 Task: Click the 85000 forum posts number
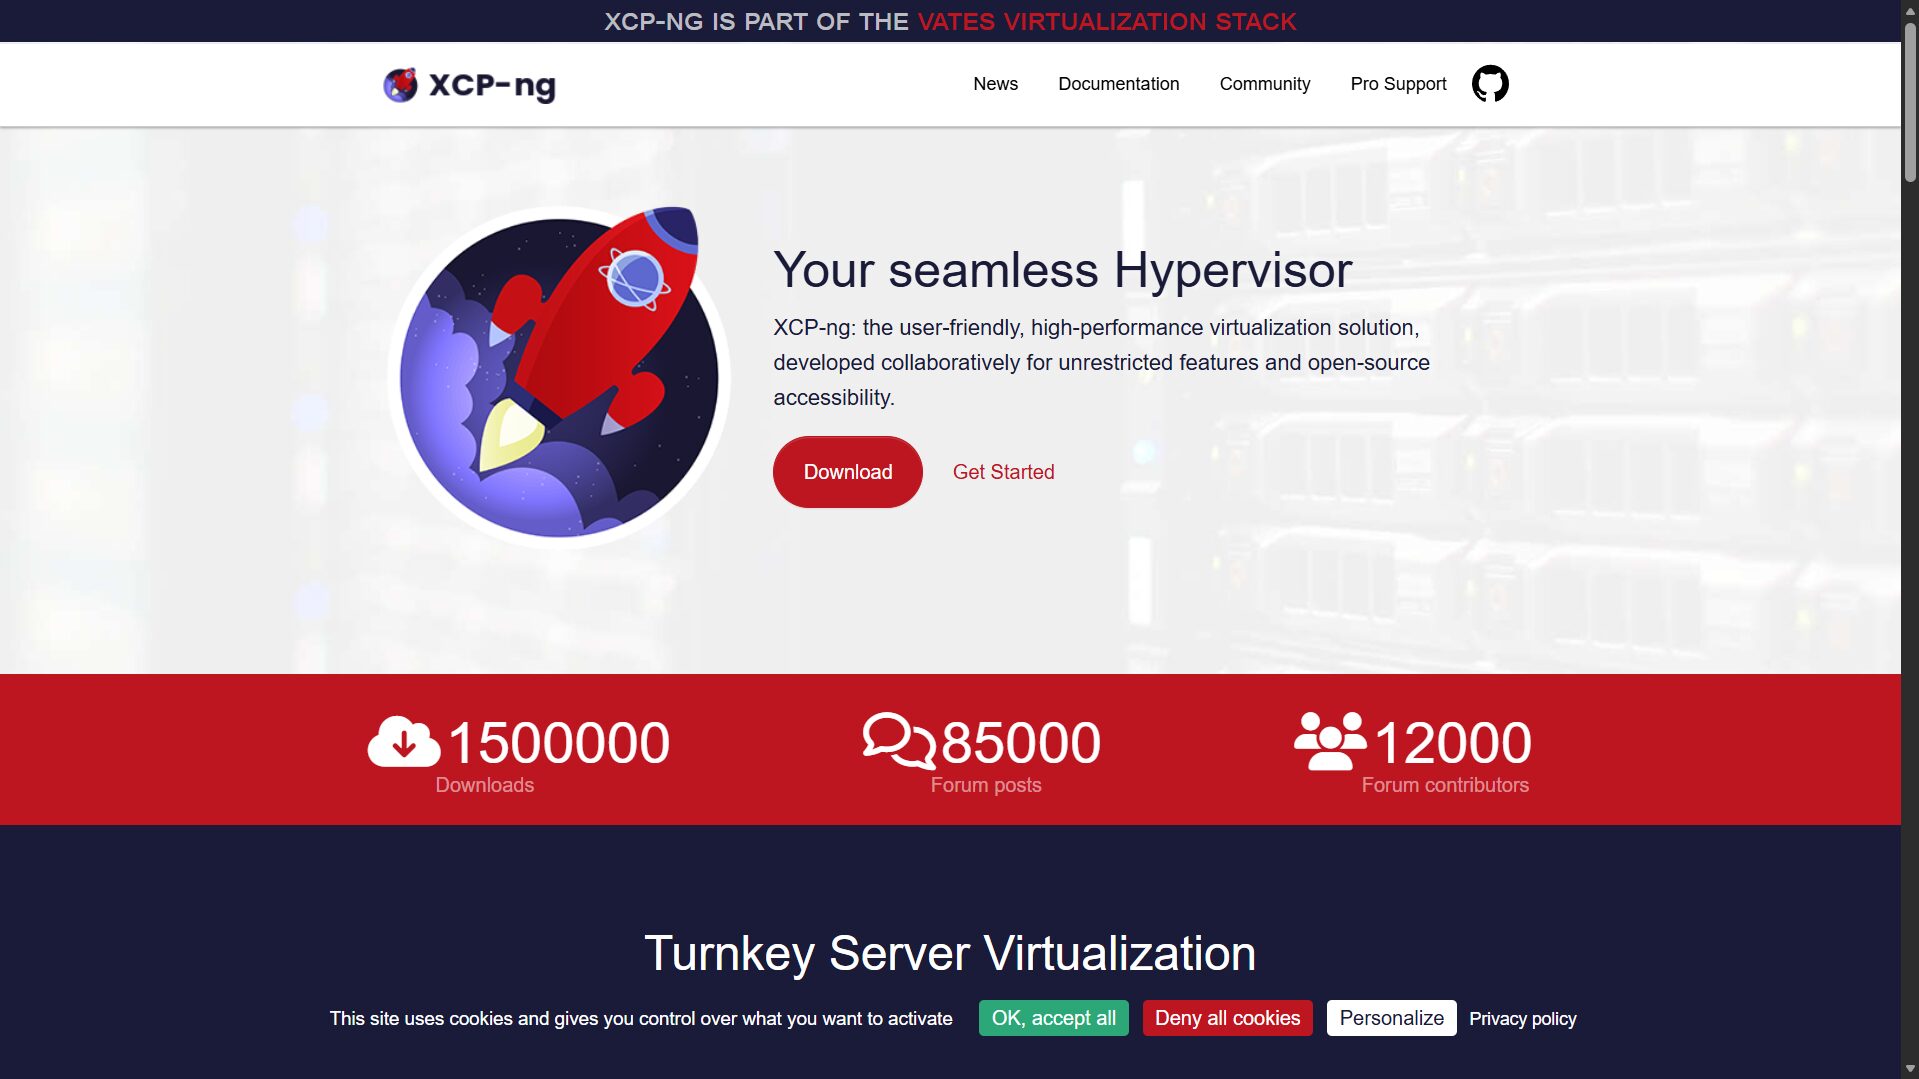pyautogui.click(x=1021, y=743)
